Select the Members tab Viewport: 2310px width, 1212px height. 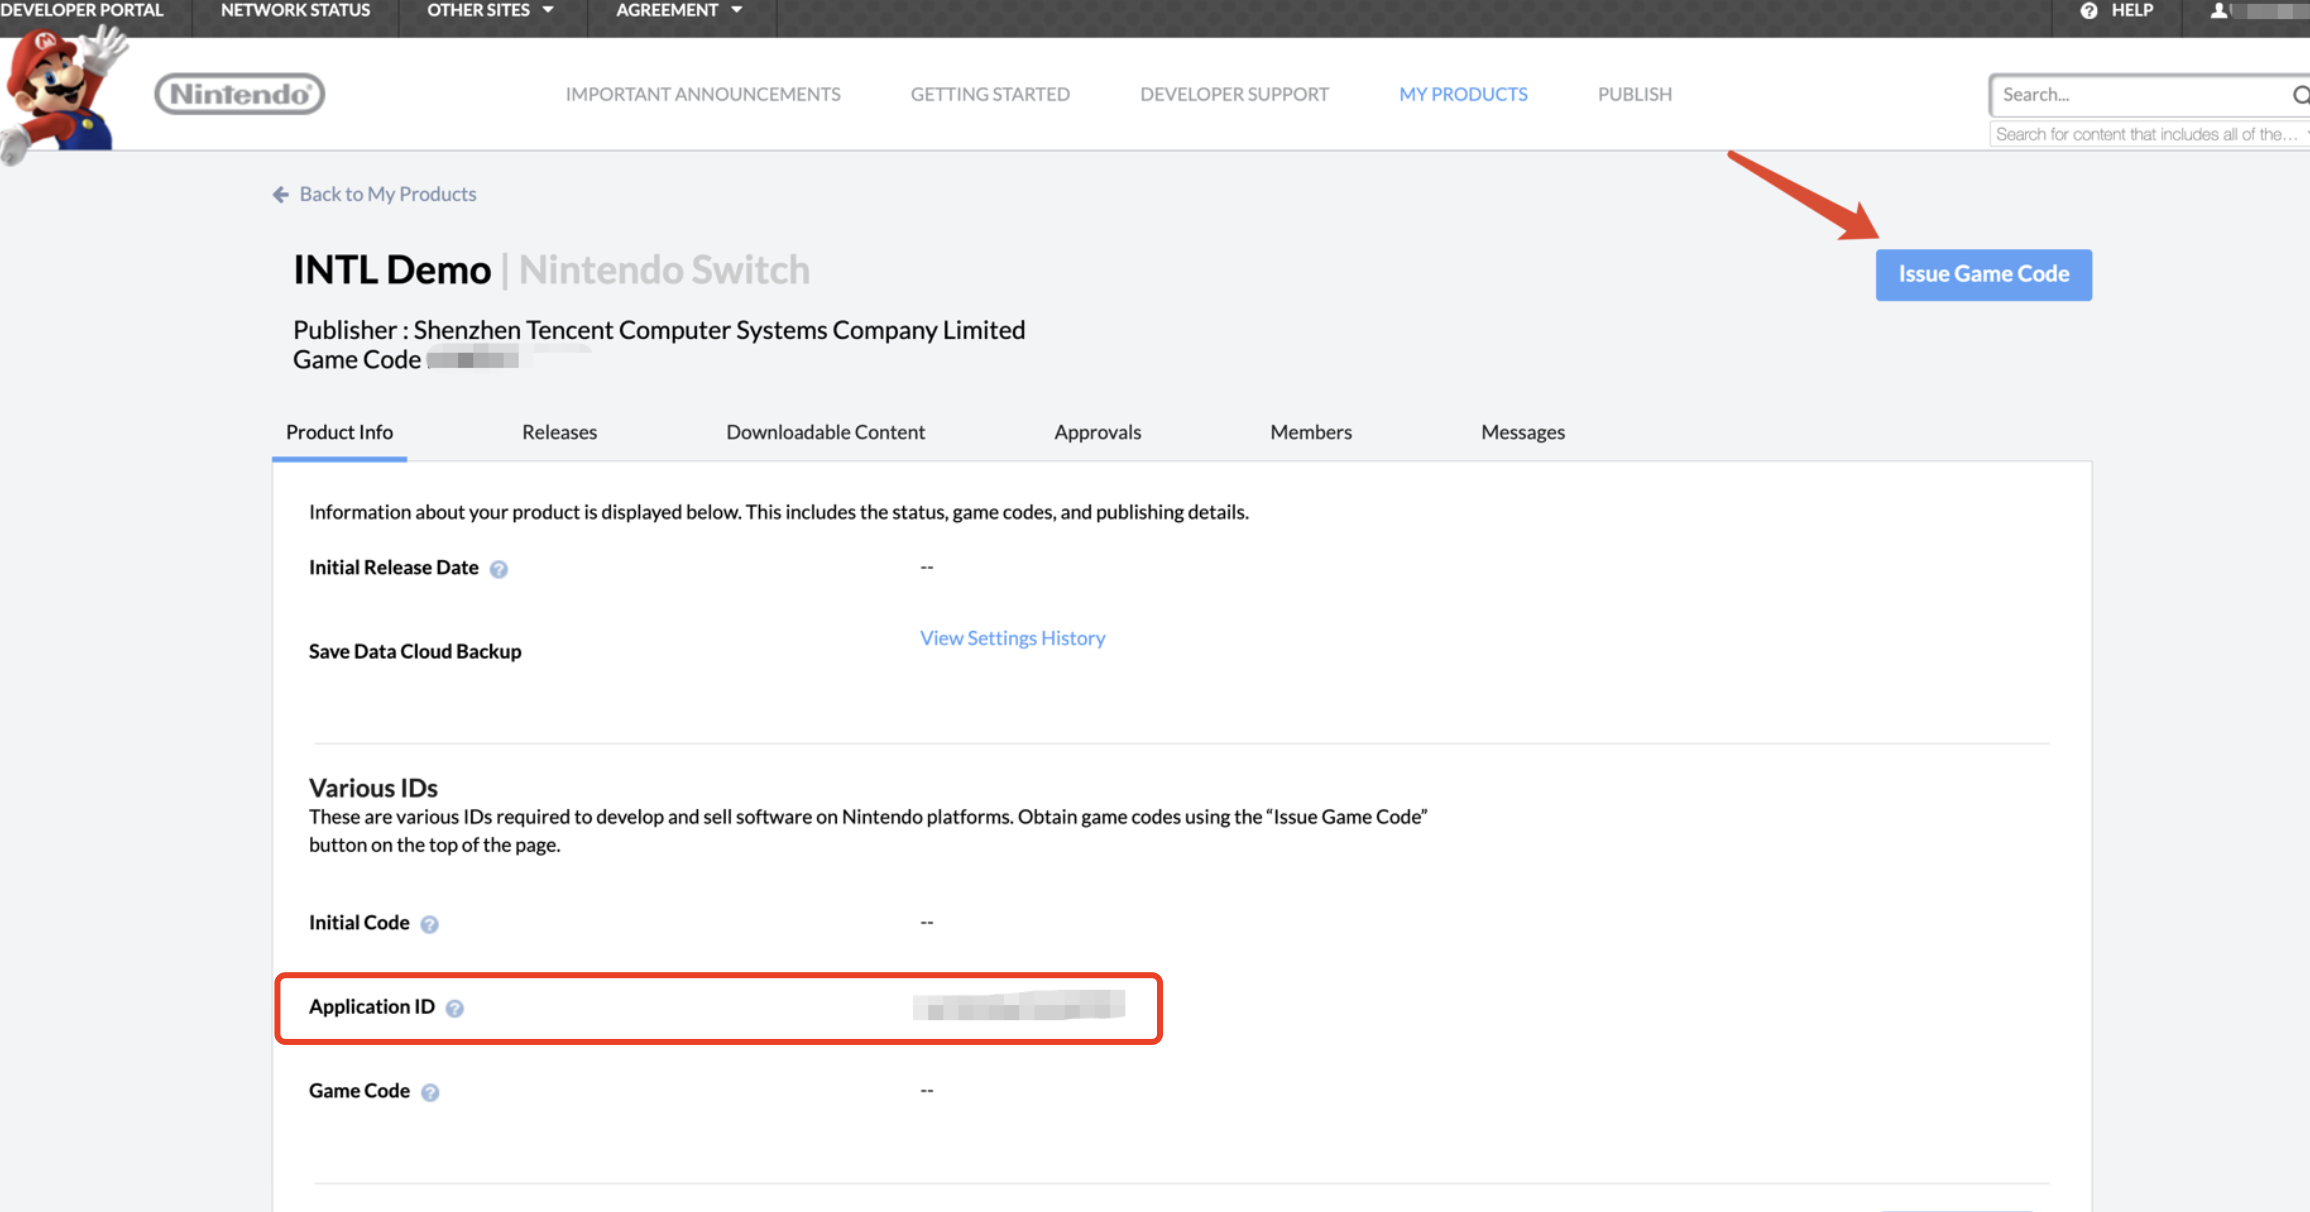[x=1311, y=431]
